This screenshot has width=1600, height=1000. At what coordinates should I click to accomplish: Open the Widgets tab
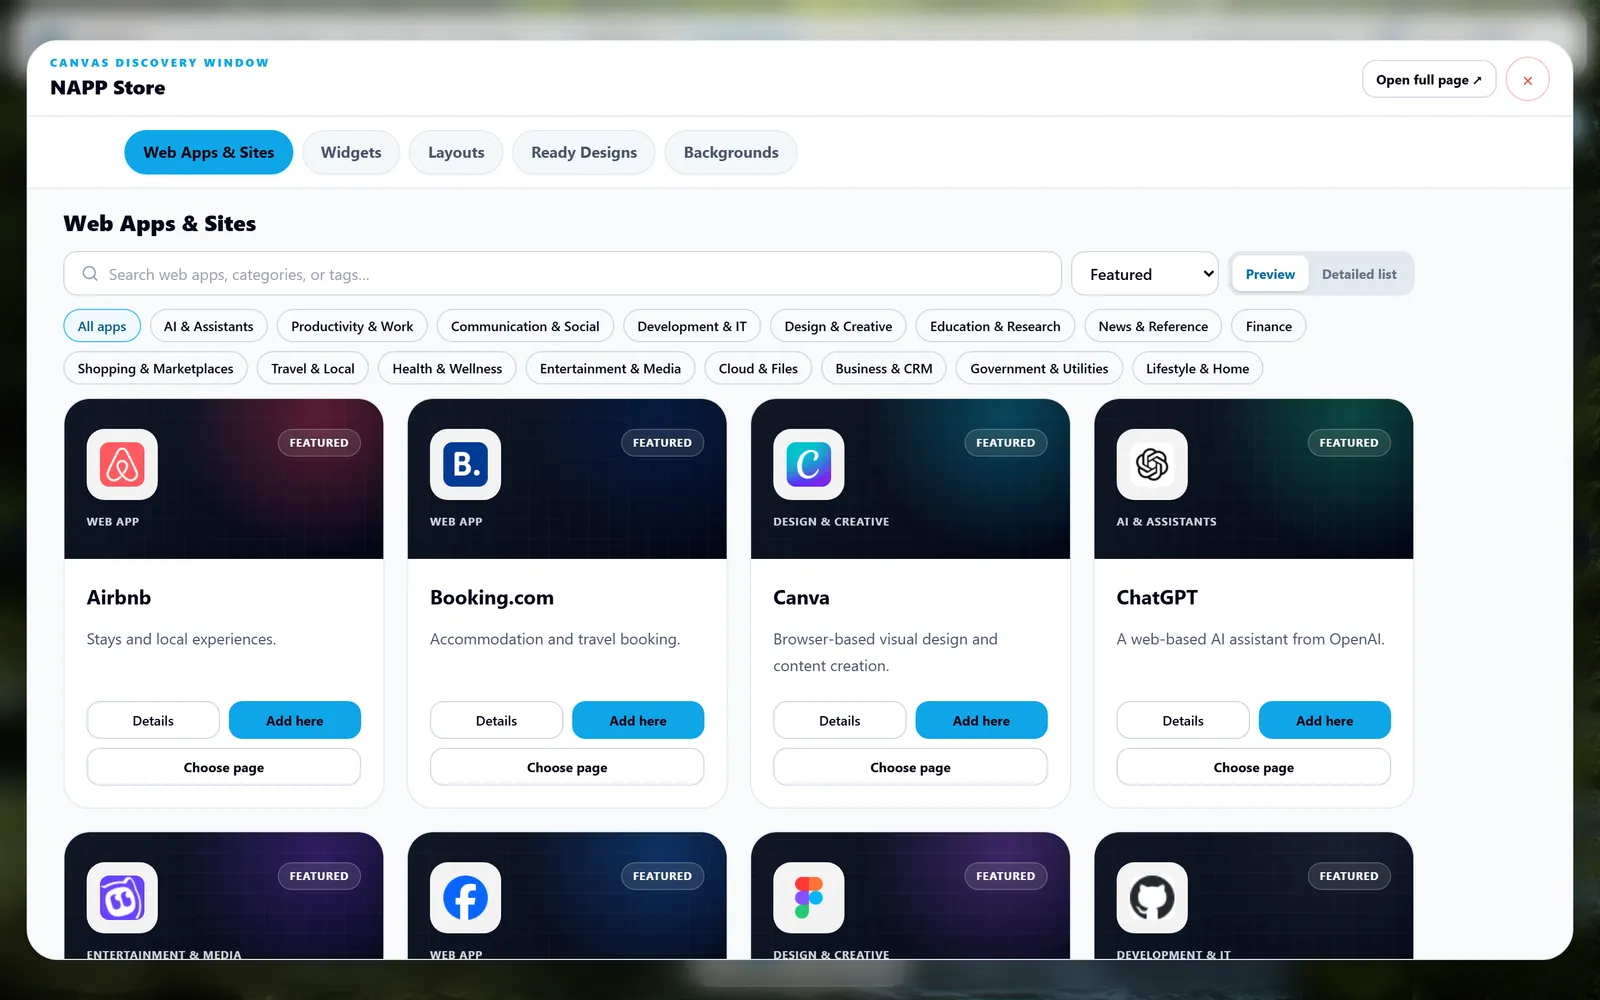tap(351, 152)
